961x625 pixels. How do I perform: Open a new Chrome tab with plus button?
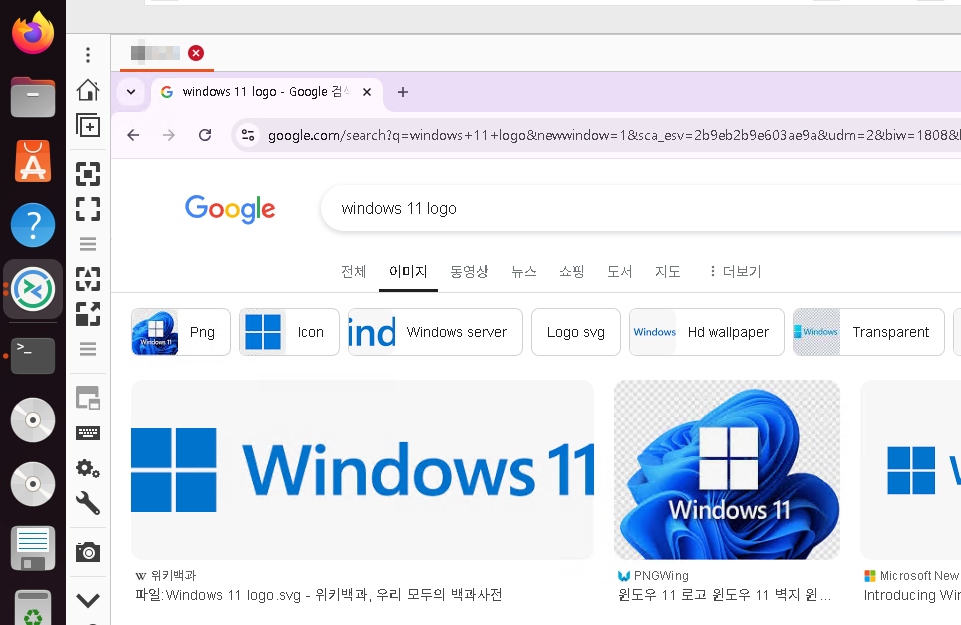pos(403,92)
